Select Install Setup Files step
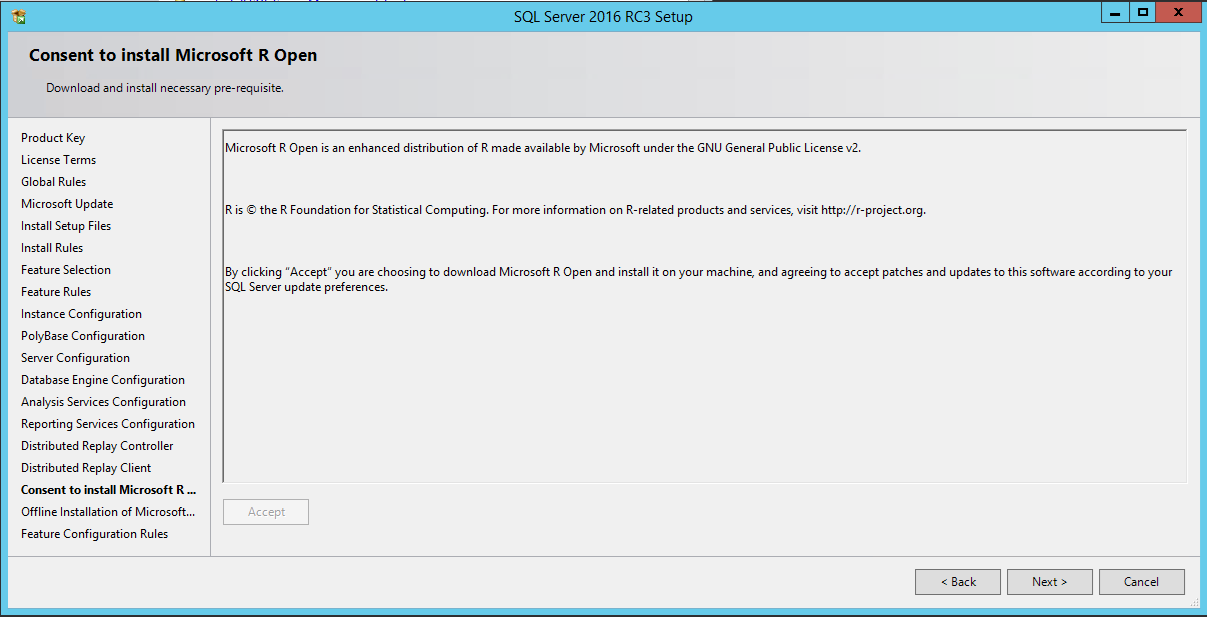The image size is (1207, 617). pyautogui.click(x=66, y=226)
